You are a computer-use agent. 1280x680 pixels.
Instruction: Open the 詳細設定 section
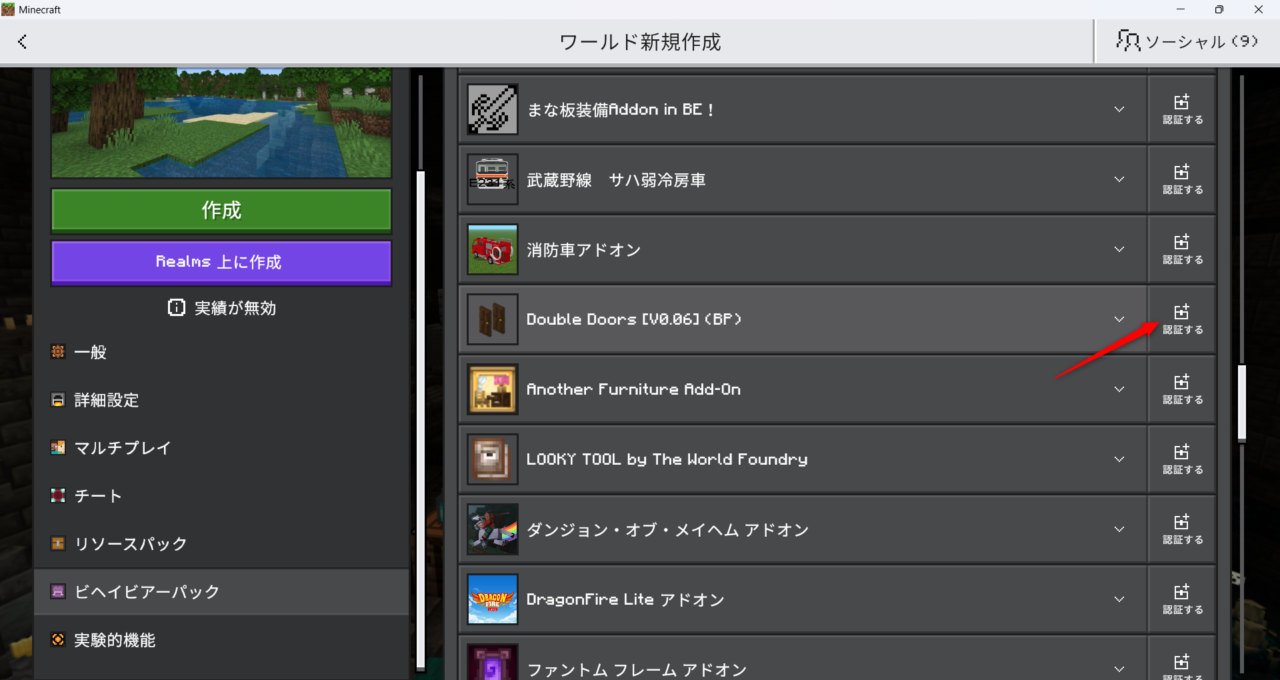(x=221, y=400)
